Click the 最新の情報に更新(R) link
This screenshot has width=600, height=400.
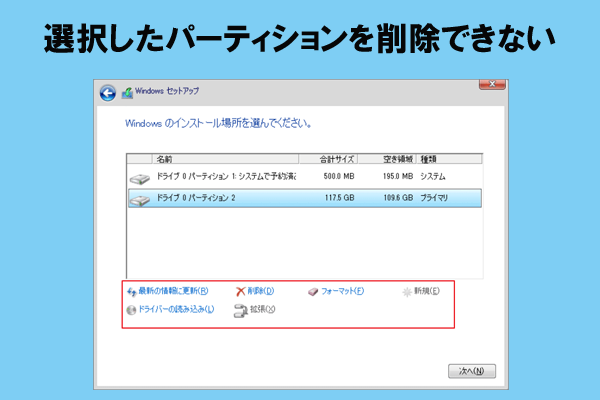[x=173, y=291]
